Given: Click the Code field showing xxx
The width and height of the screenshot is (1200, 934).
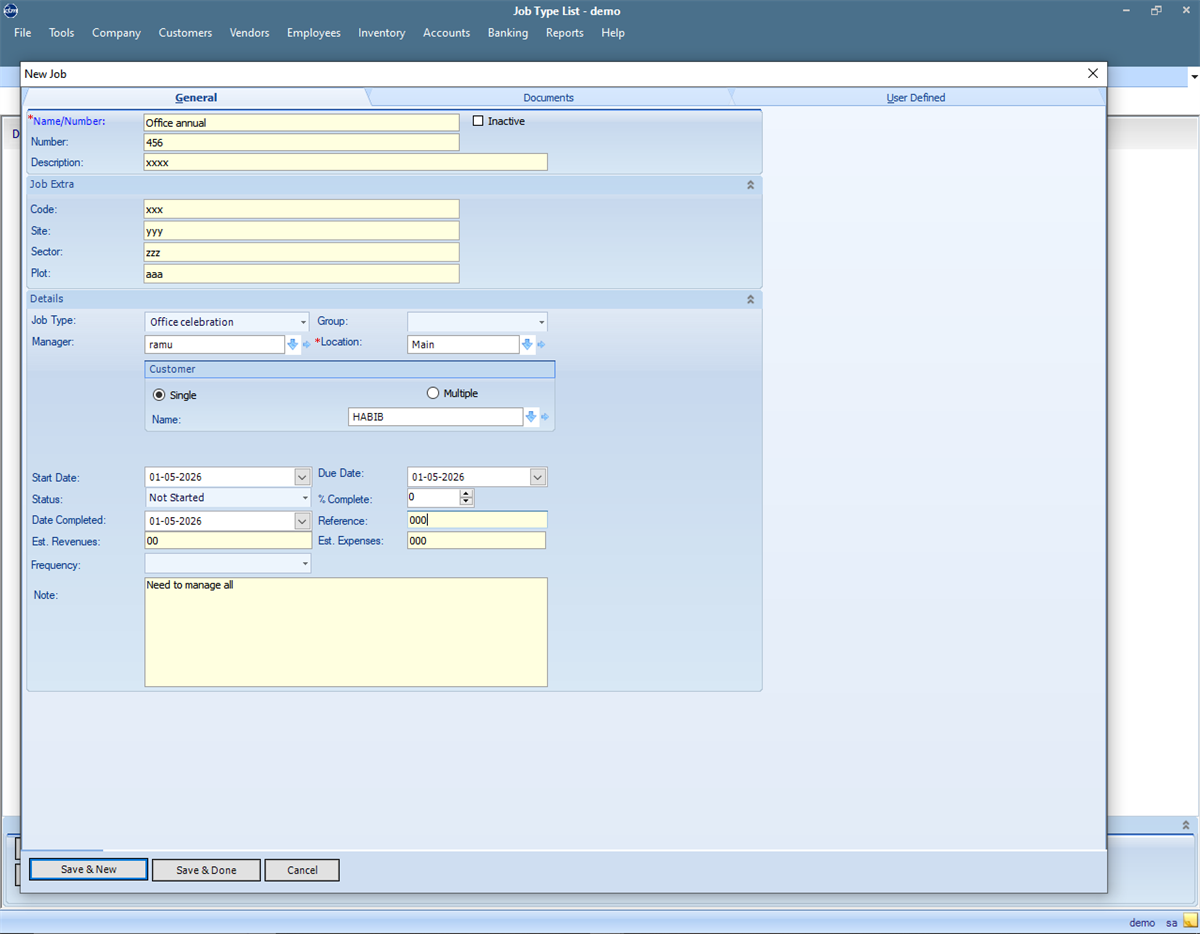Looking at the screenshot, I should (301, 209).
